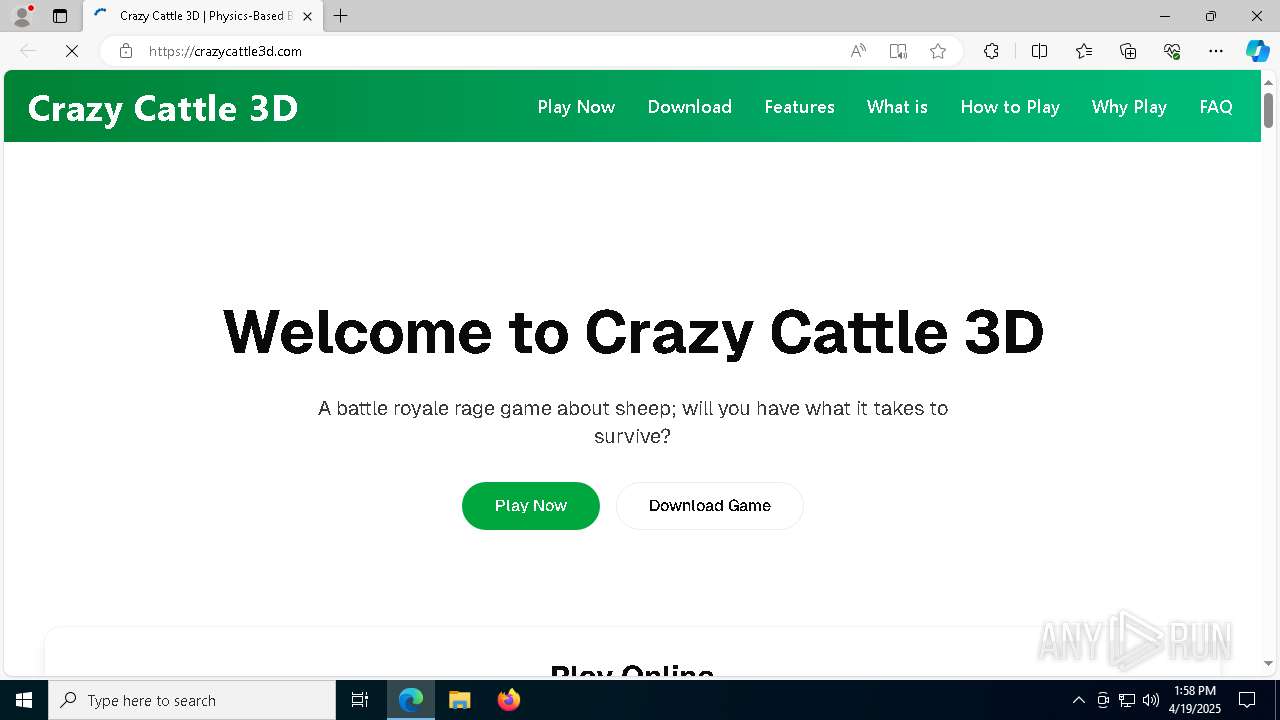Open the volume control tray icon
Image resolution: width=1280 pixels, height=720 pixels.
click(1151, 700)
